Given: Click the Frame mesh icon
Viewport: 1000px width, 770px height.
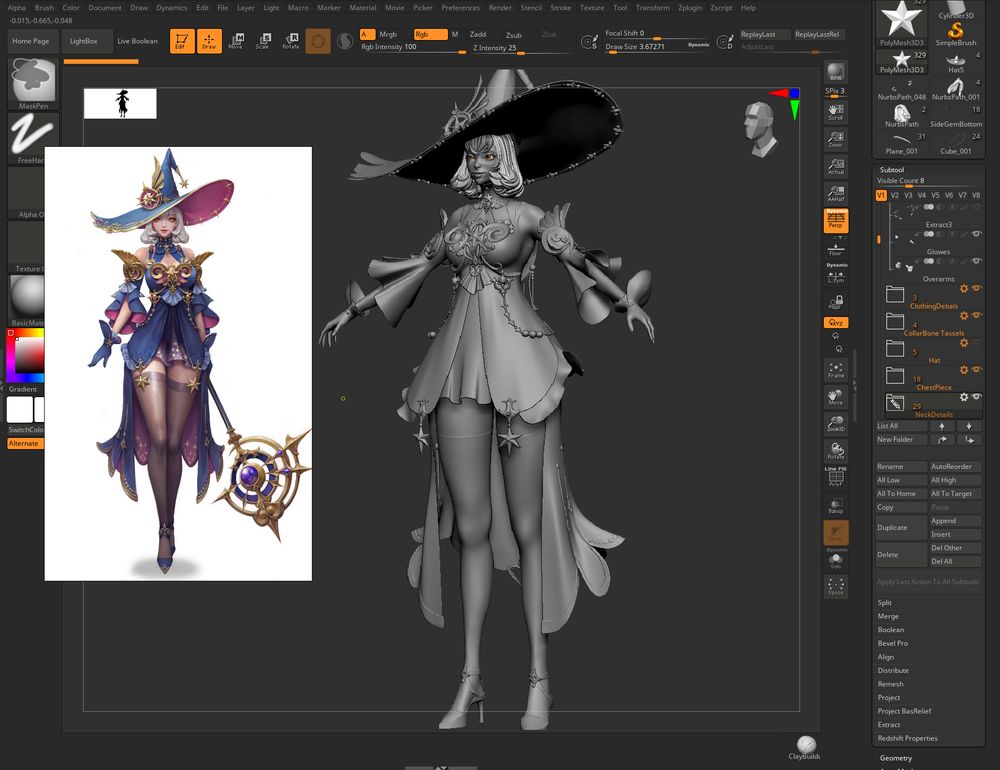Looking at the screenshot, I should [835, 370].
